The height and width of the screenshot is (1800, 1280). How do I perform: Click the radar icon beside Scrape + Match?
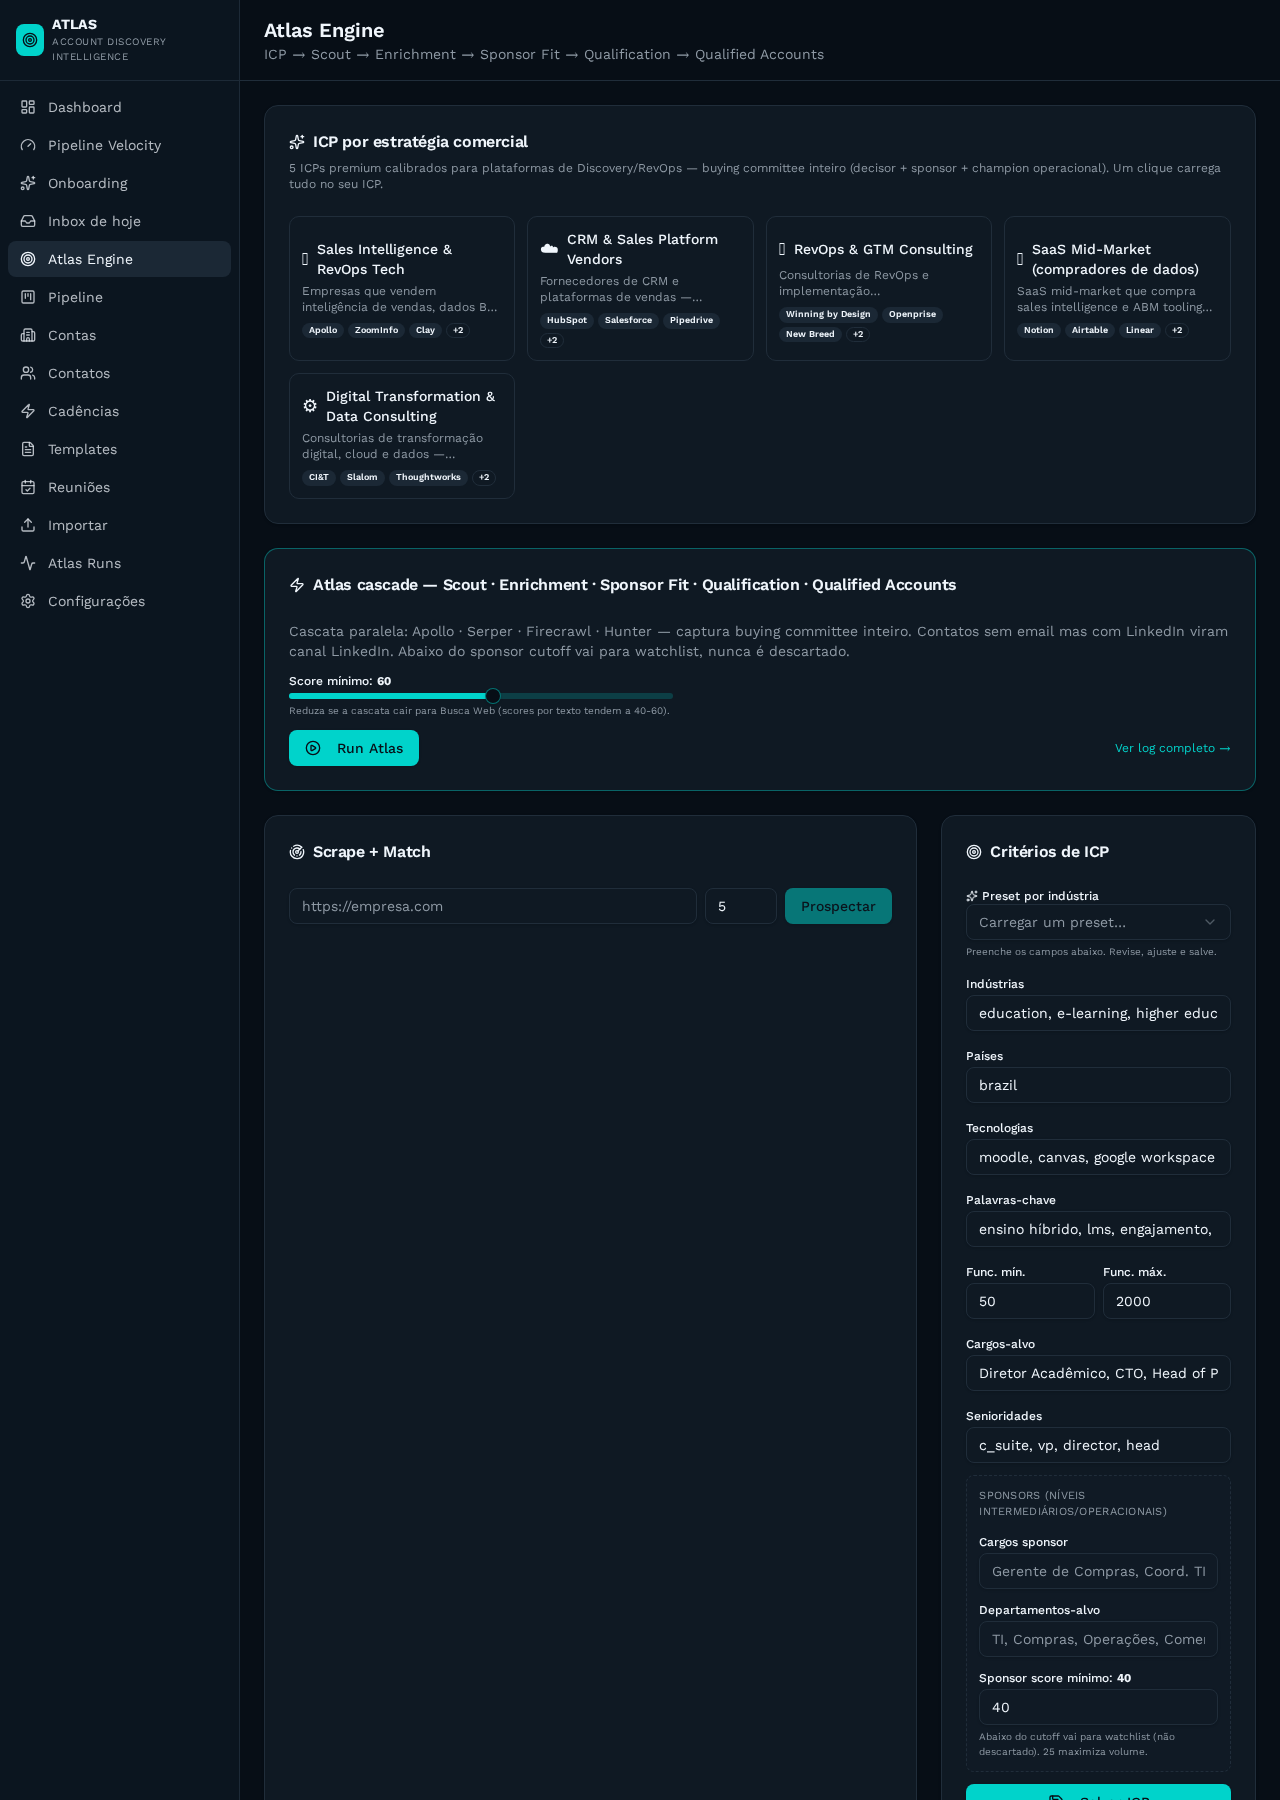coord(297,852)
